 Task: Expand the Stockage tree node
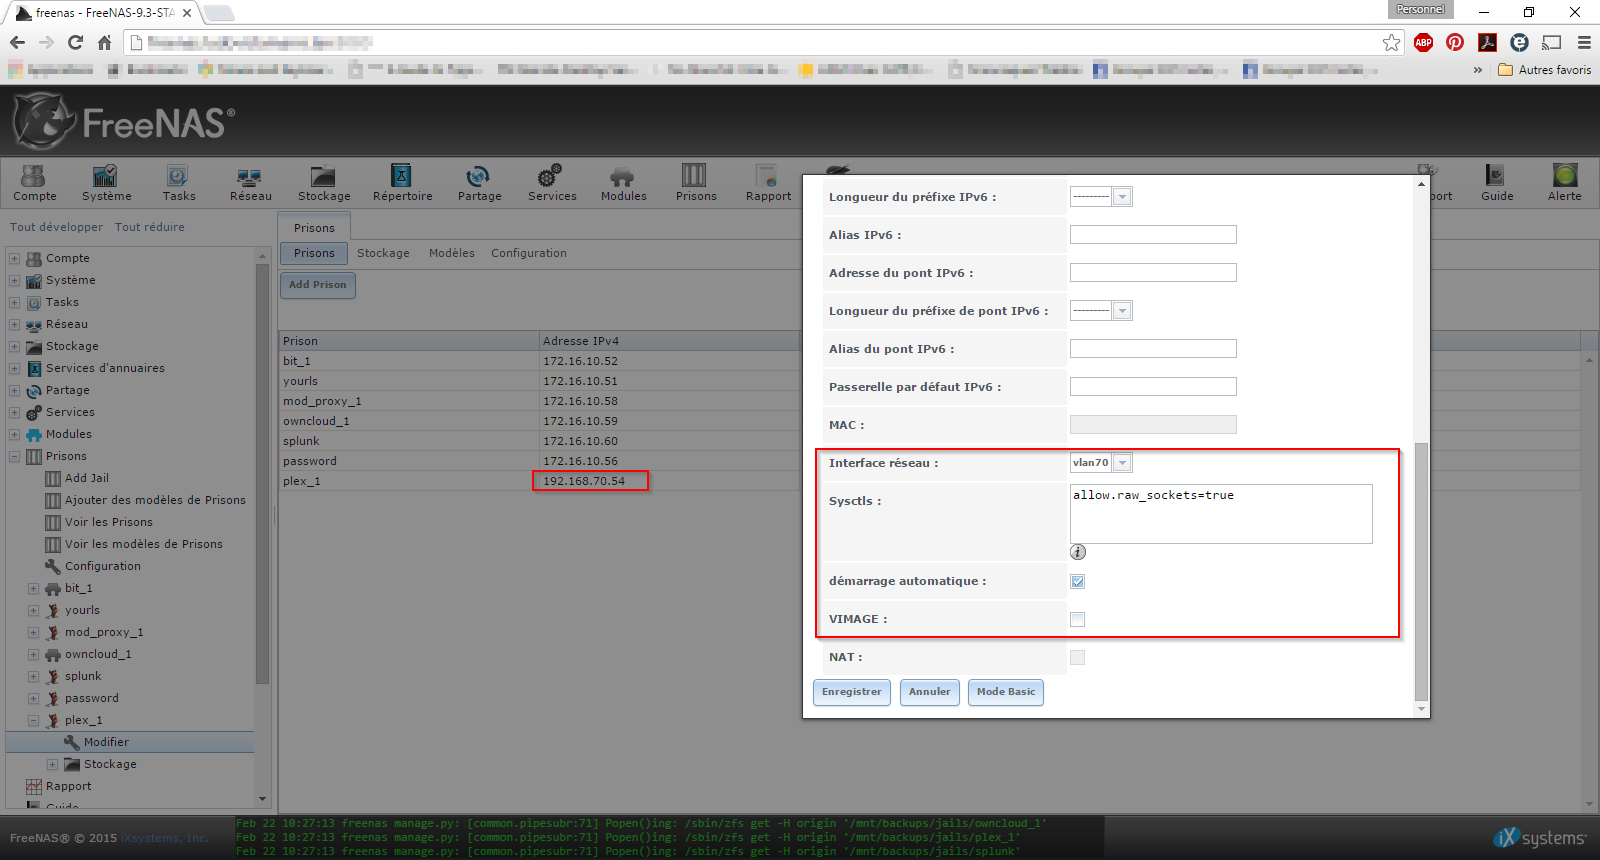(x=15, y=346)
